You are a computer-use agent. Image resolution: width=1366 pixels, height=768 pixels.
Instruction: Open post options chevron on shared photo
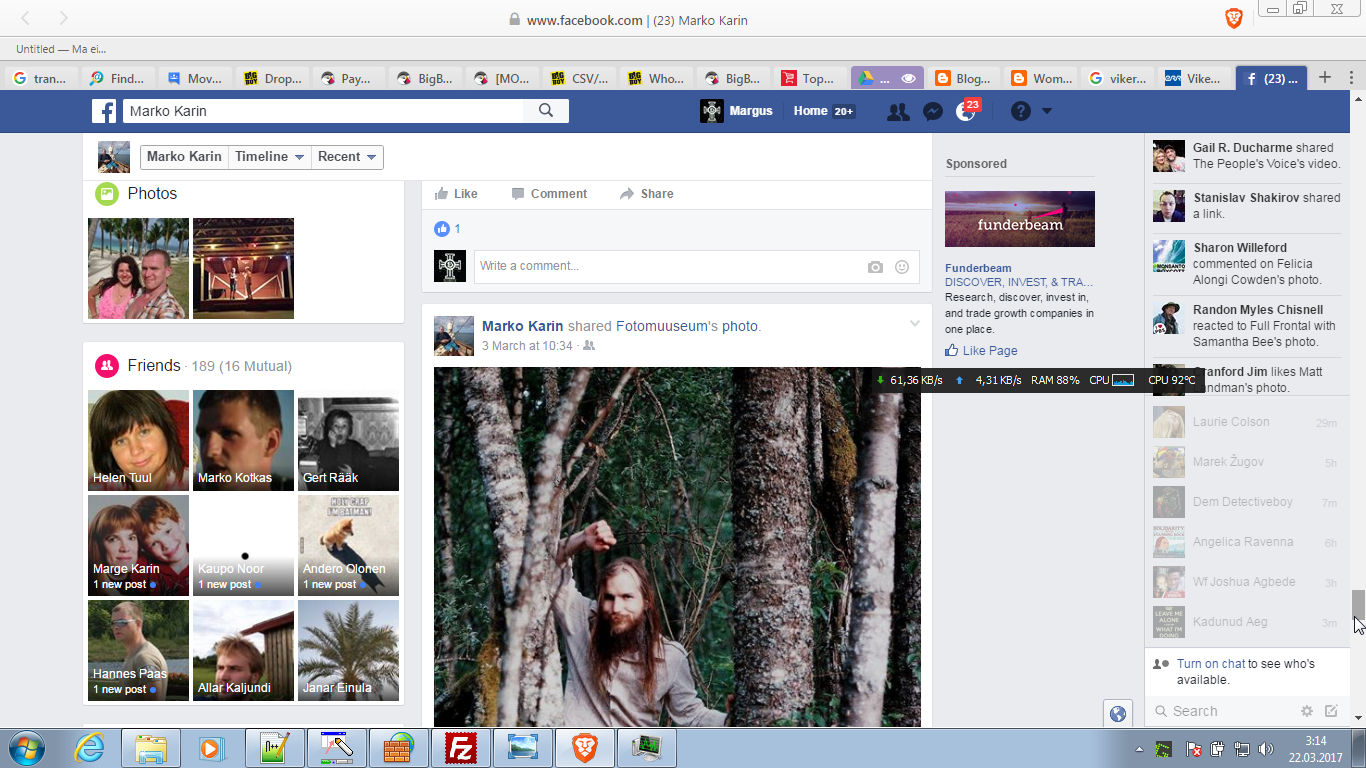[x=914, y=324]
